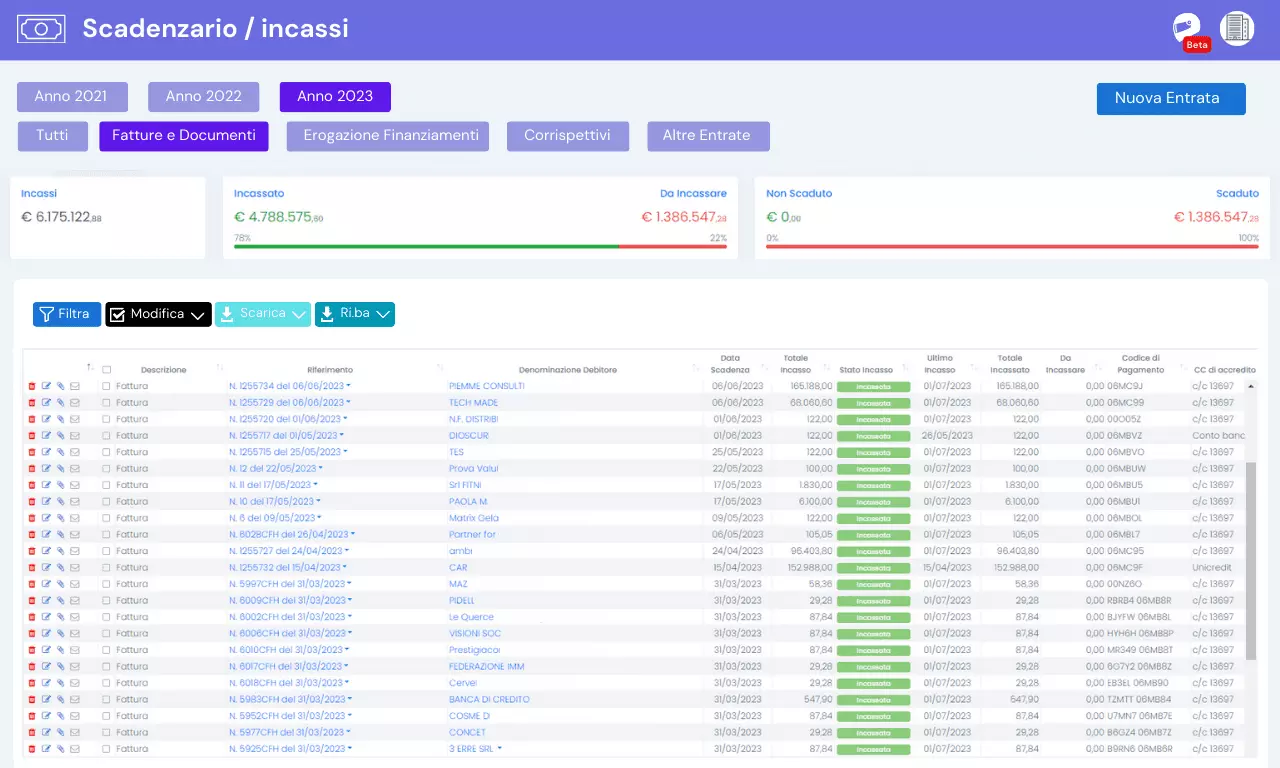Image resolution: width=1280 pixels, height=768 pixels.
Task: Open paperclip for invoice N. 6002CFH
Action: [60, 617]
